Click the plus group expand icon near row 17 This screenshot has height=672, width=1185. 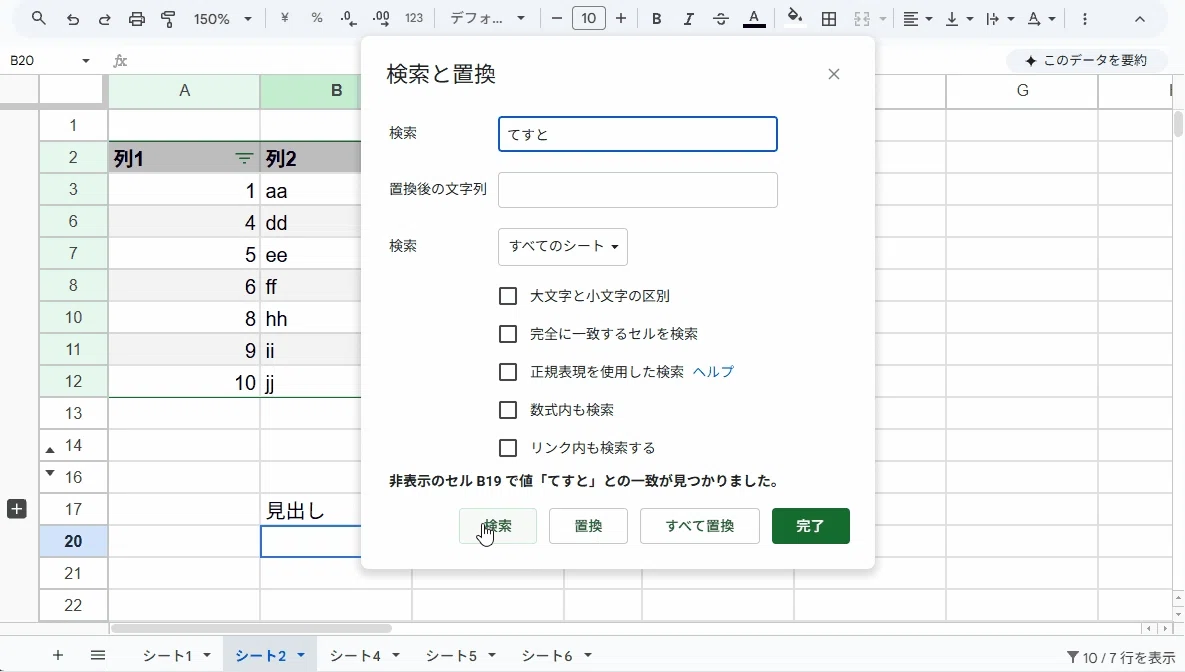(17, 509)
